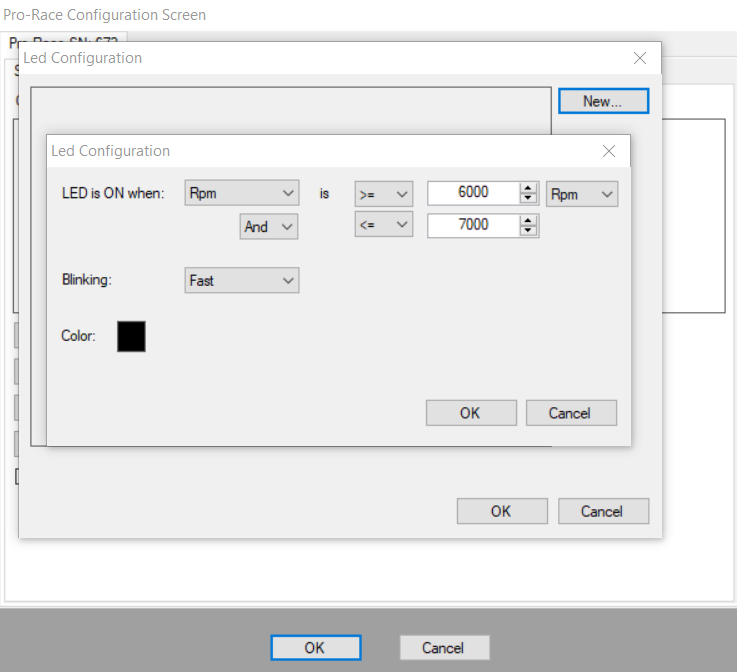Open the '>=' comparison operator dropdown
Screen dimensions: 737x672
coord(384,194)
